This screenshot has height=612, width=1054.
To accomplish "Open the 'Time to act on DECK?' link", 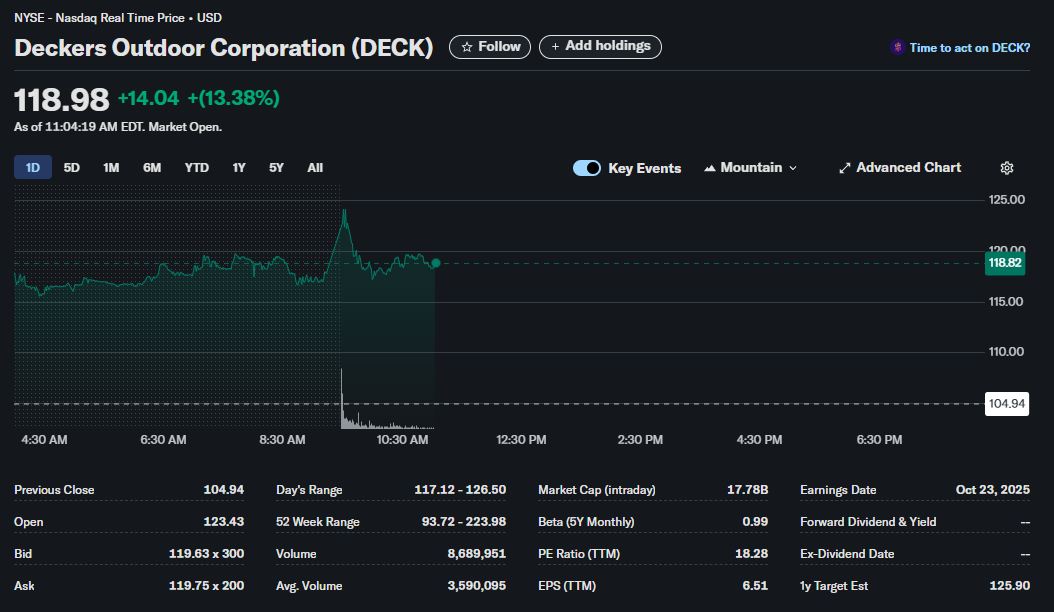I will [969, 48].
